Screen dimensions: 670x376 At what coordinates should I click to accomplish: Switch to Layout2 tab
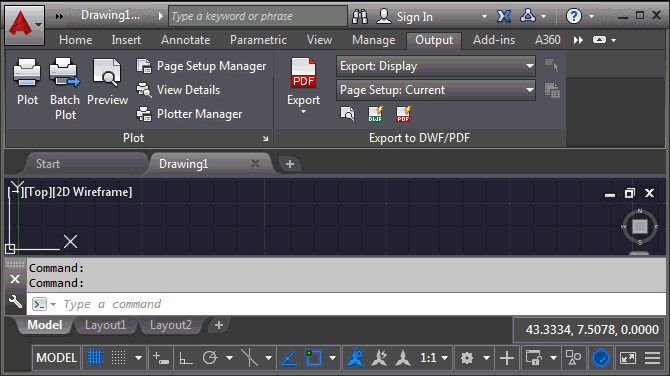coord(170,325)
